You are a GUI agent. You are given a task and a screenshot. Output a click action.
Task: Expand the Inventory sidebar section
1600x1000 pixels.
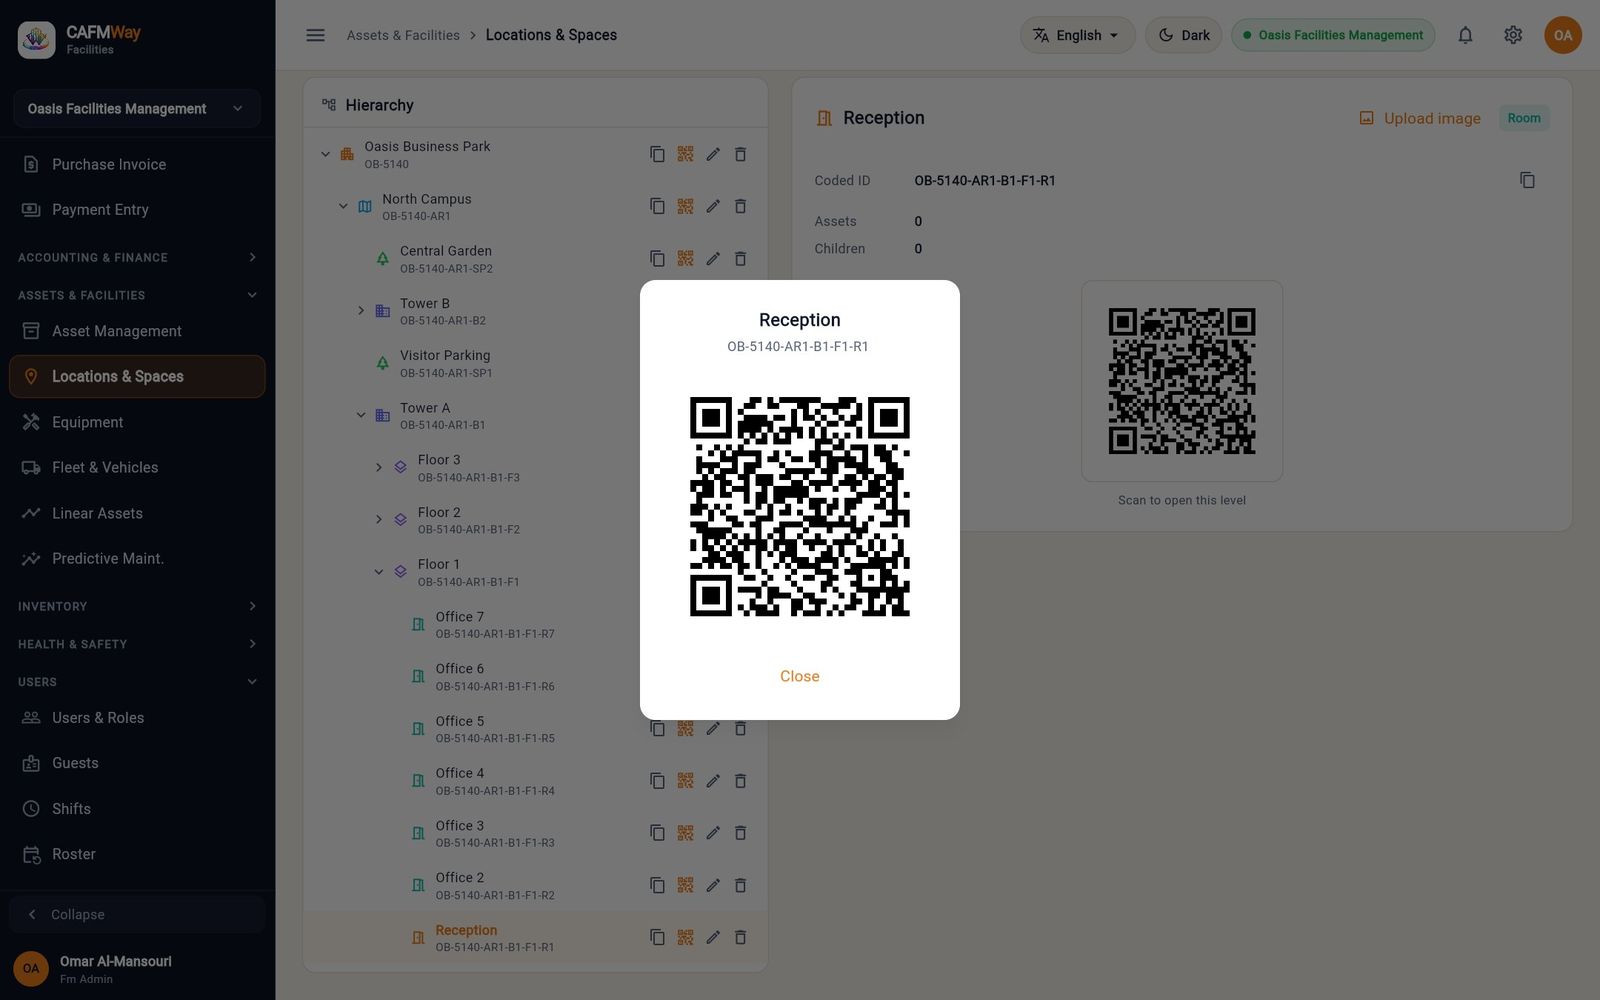coord(137,606)
